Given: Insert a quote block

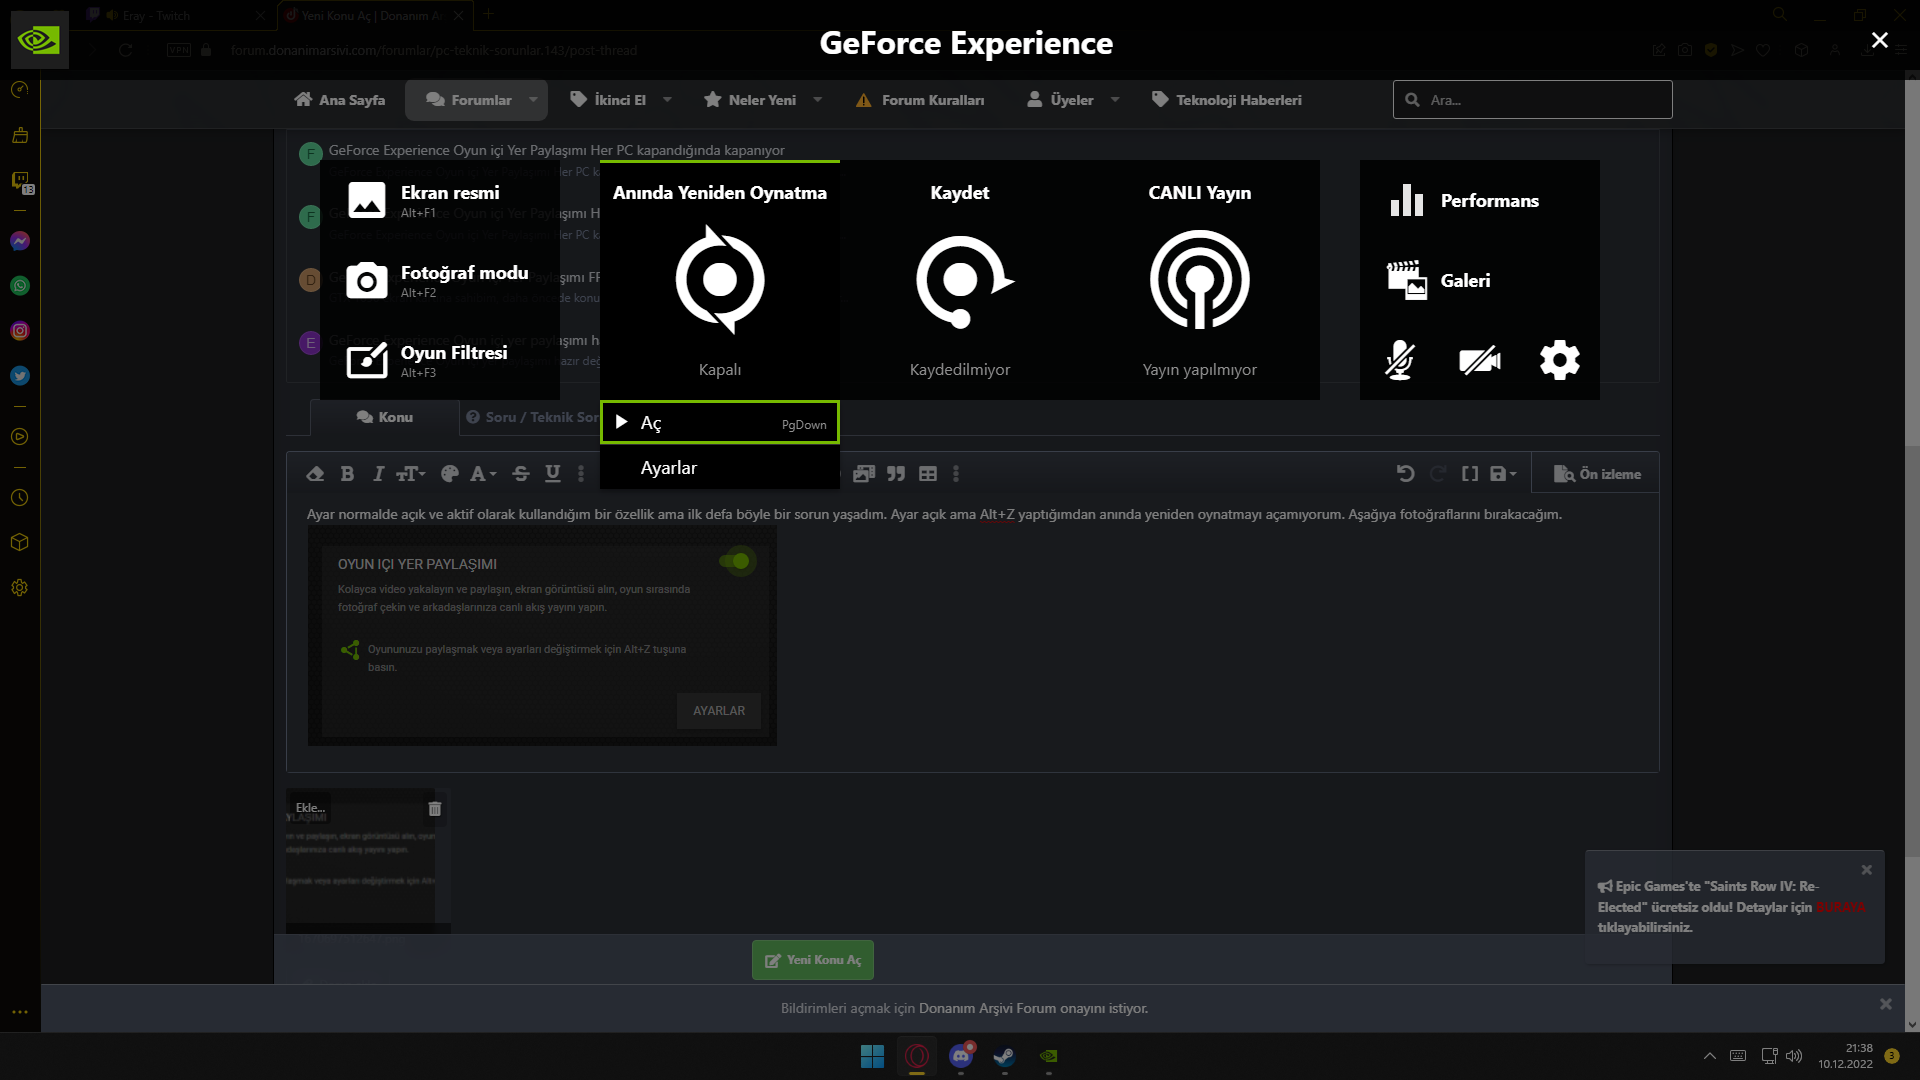Looking at the screenshot, I should [896, 474].
